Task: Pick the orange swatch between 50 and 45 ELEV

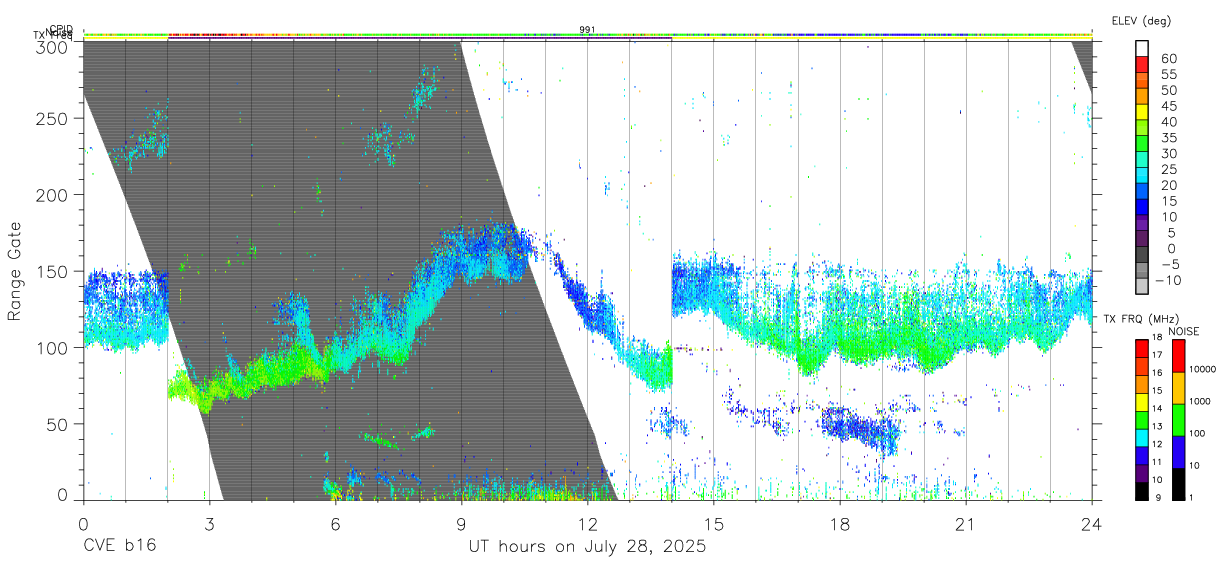Action: coord(1142,96)
